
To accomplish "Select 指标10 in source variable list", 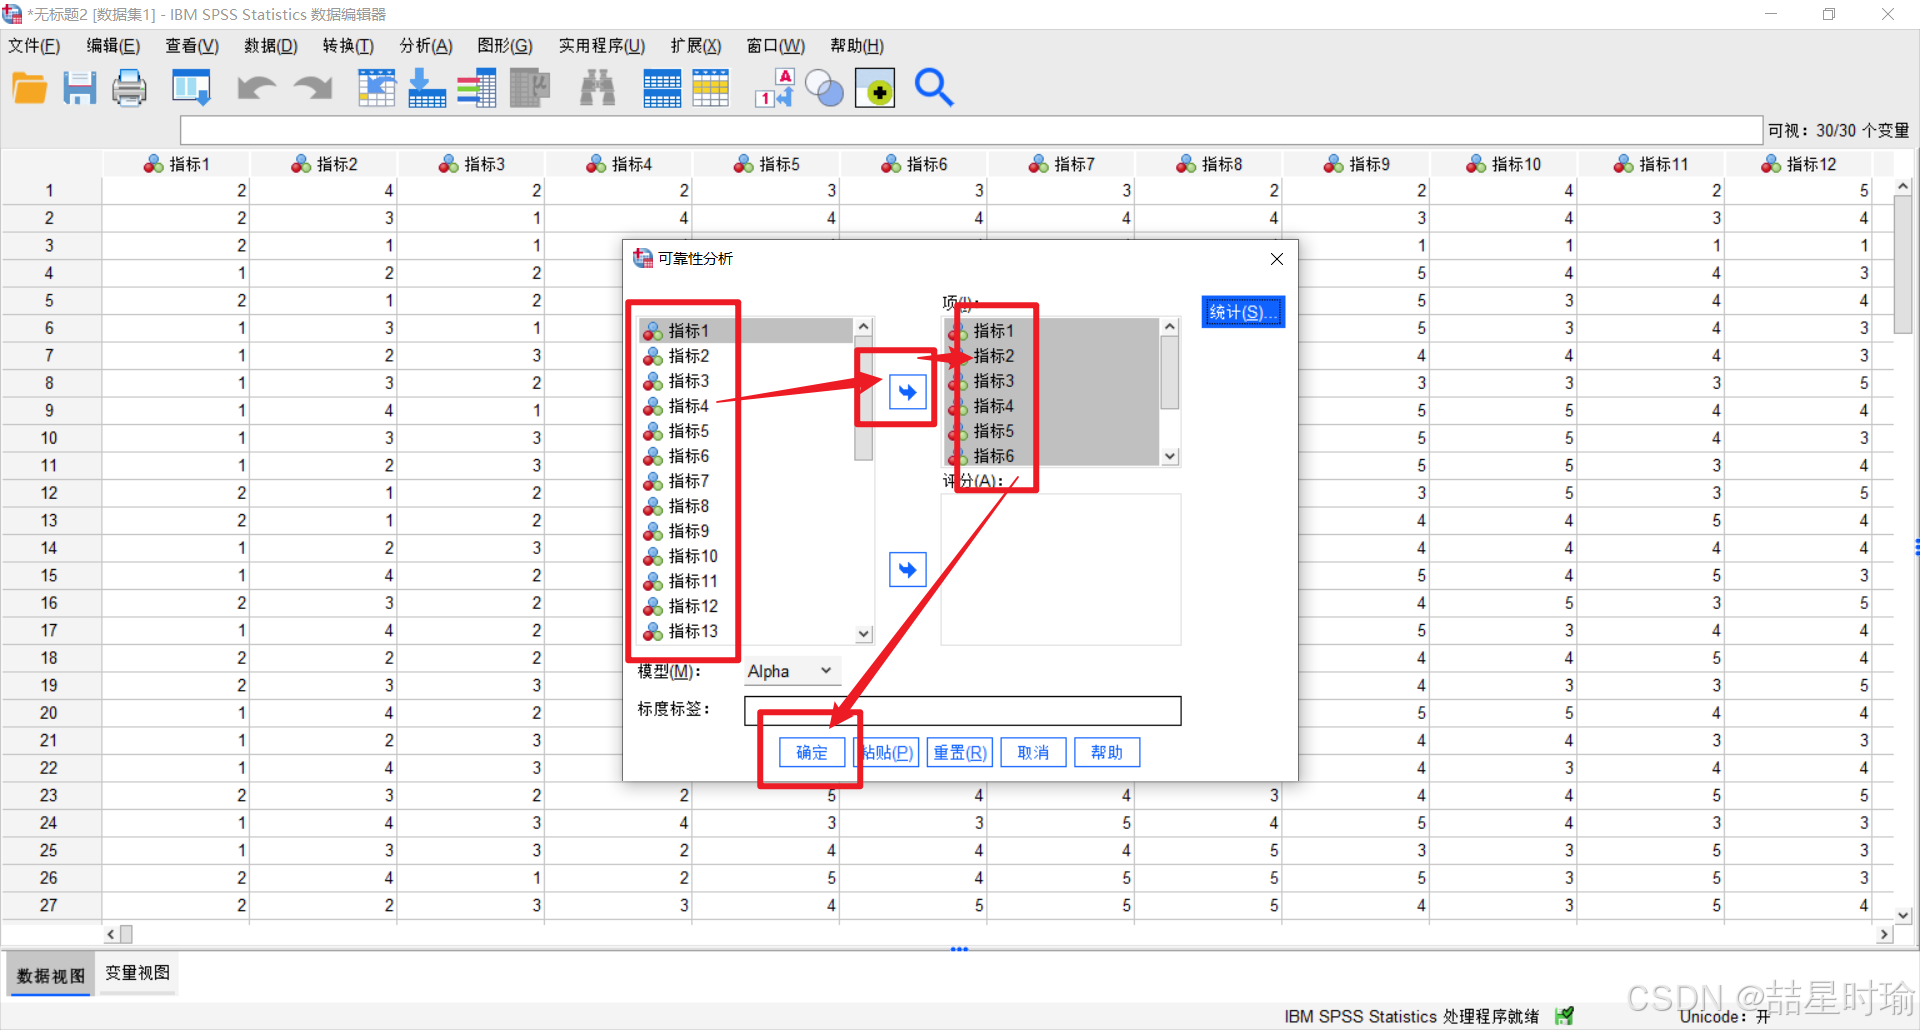I will (747, 556).
